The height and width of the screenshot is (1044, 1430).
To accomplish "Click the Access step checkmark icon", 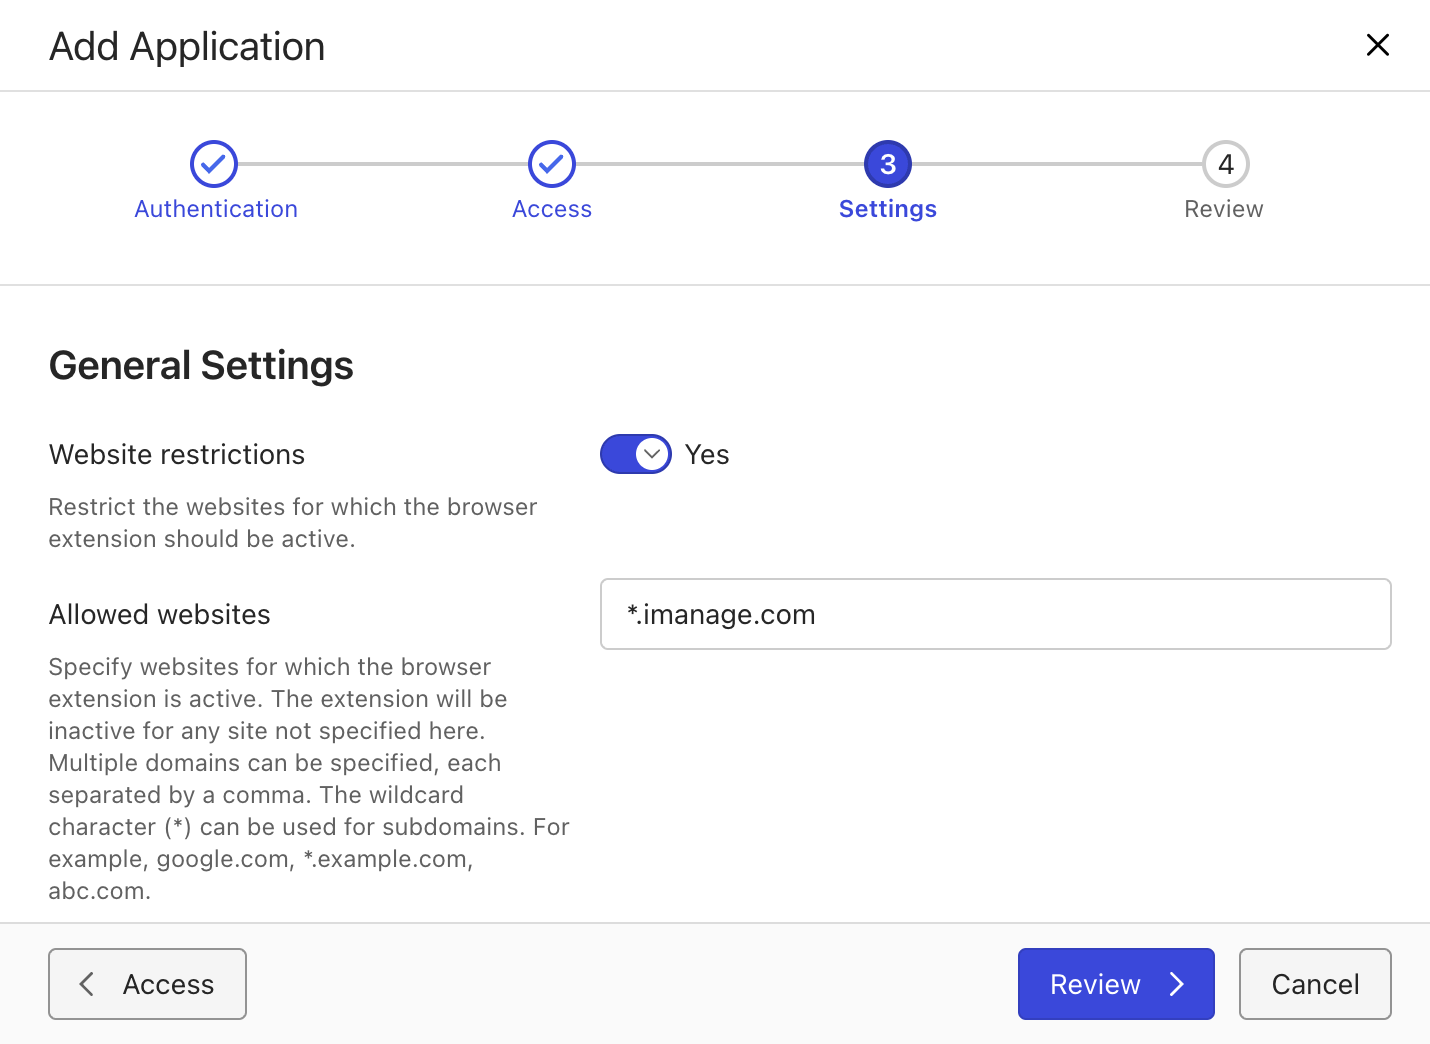I will coord(551,164).
